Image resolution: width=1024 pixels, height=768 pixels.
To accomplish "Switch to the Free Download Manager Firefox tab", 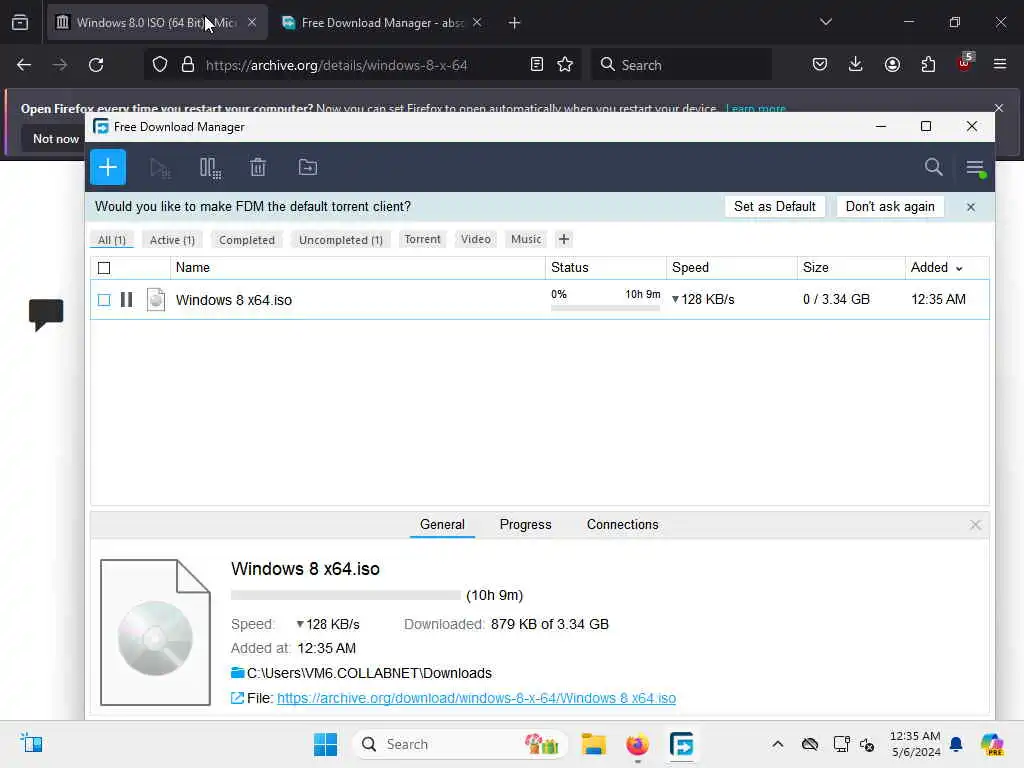I will click(383, 23).
